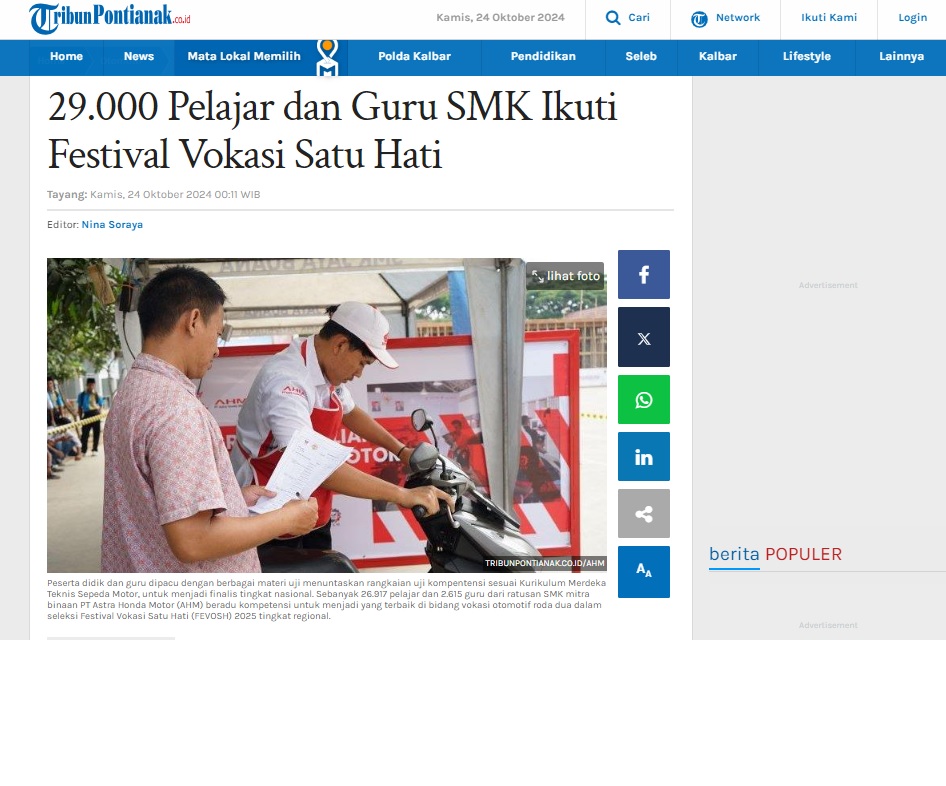
Task: Expand photo with lihat foto
Action: (565, 276)
